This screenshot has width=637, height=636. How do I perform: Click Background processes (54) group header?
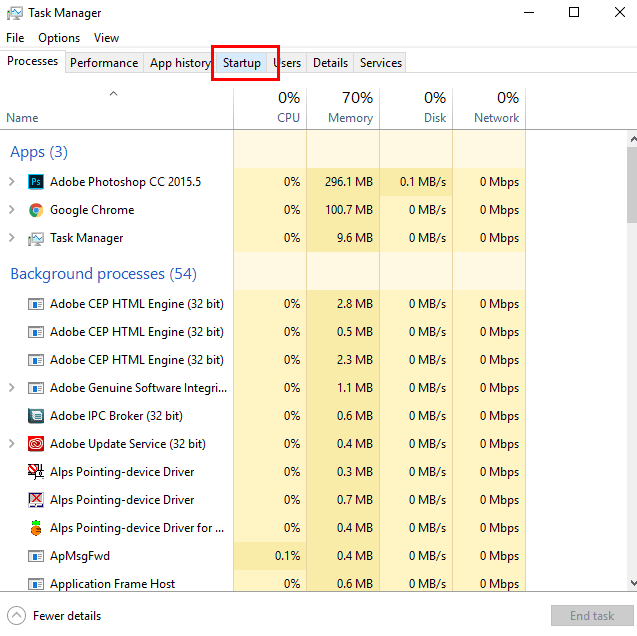click(104, 274)
